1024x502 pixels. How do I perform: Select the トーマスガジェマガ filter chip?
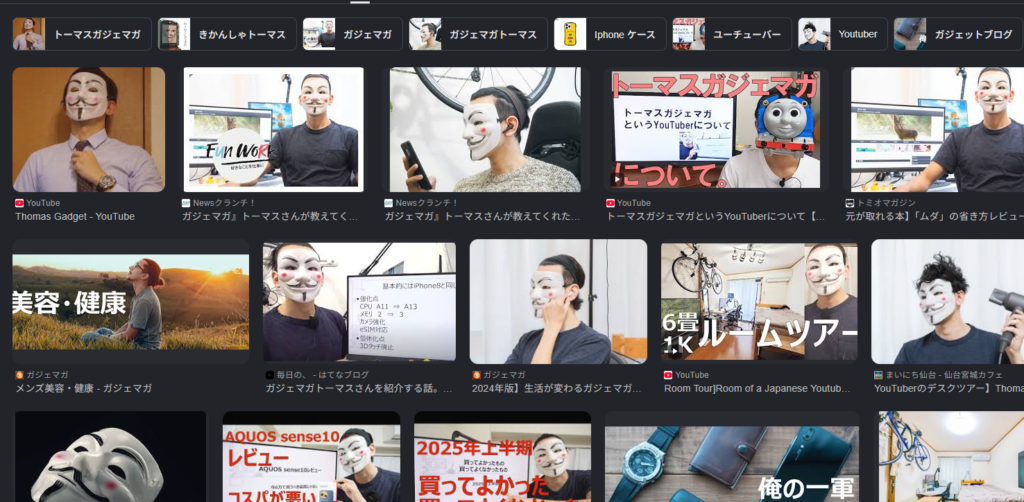point(82,34)
